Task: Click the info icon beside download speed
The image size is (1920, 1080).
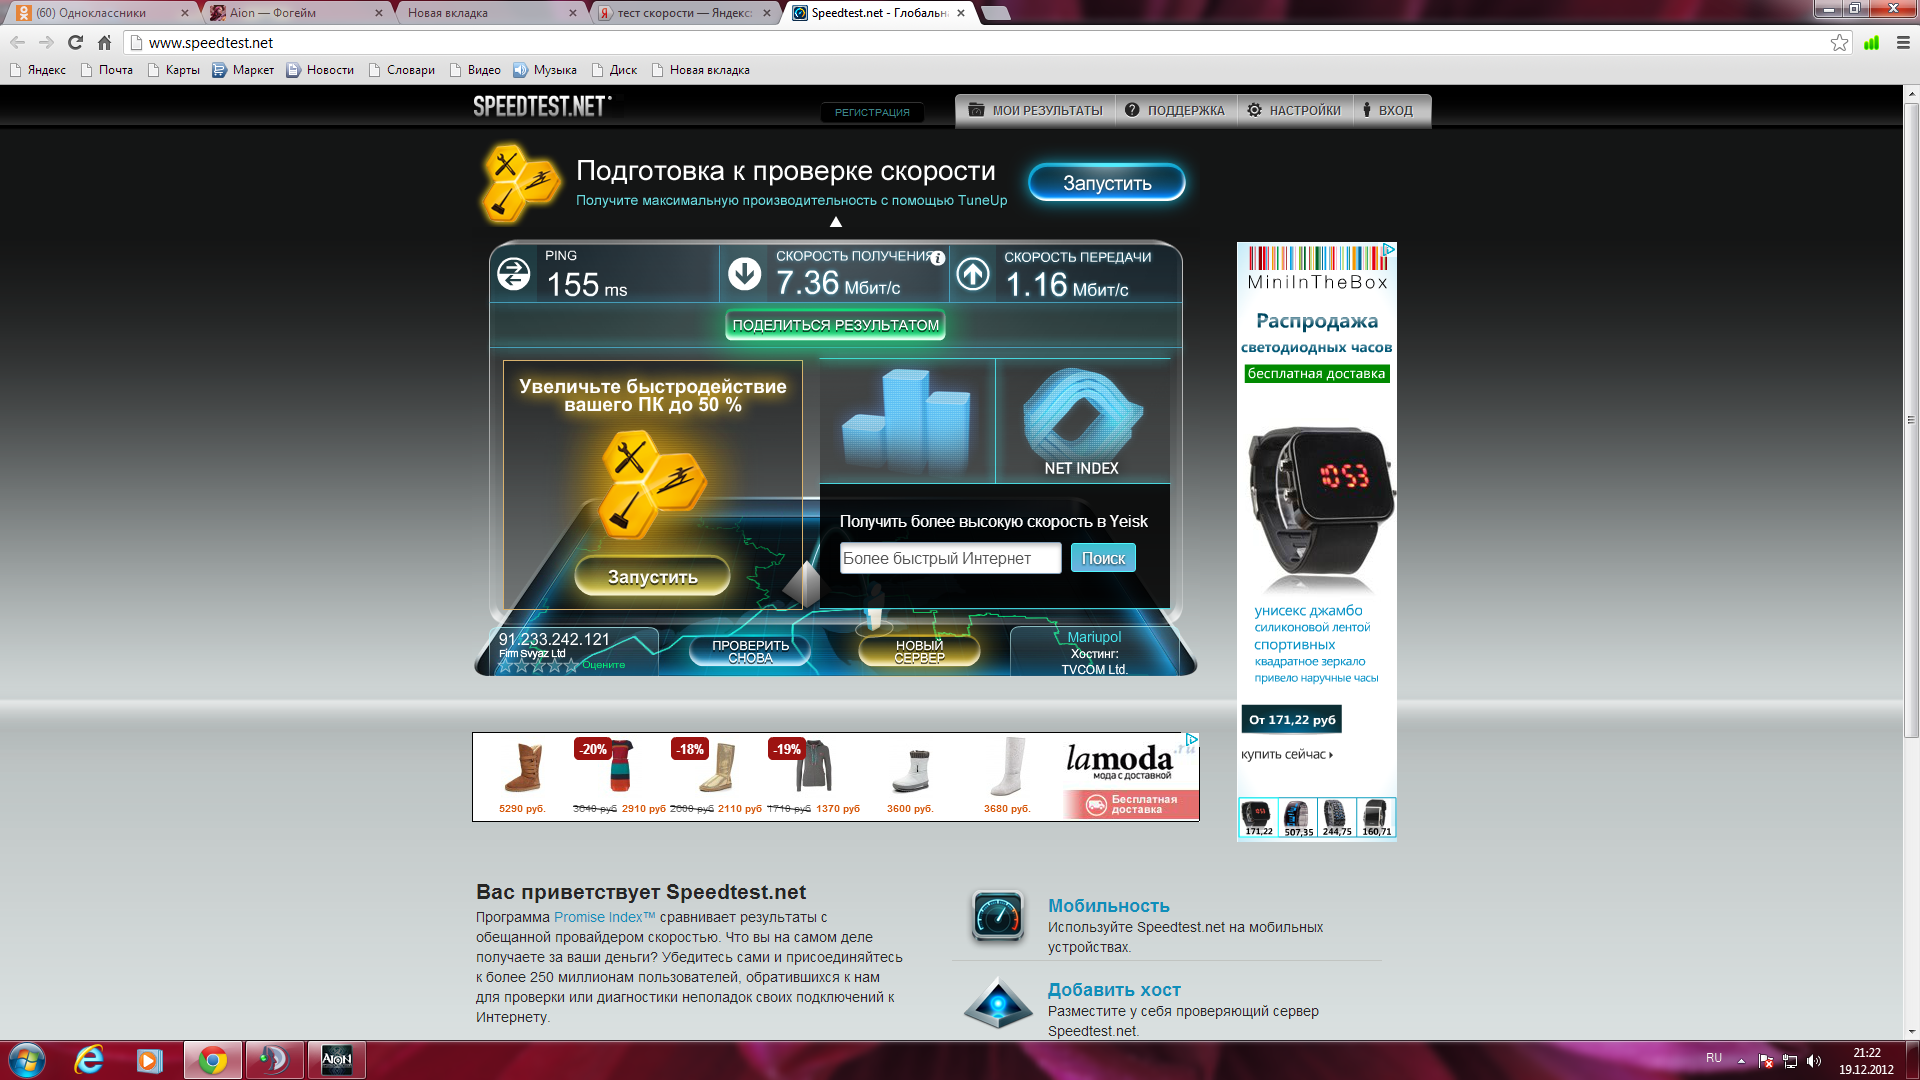Action: tap(937, 258)
